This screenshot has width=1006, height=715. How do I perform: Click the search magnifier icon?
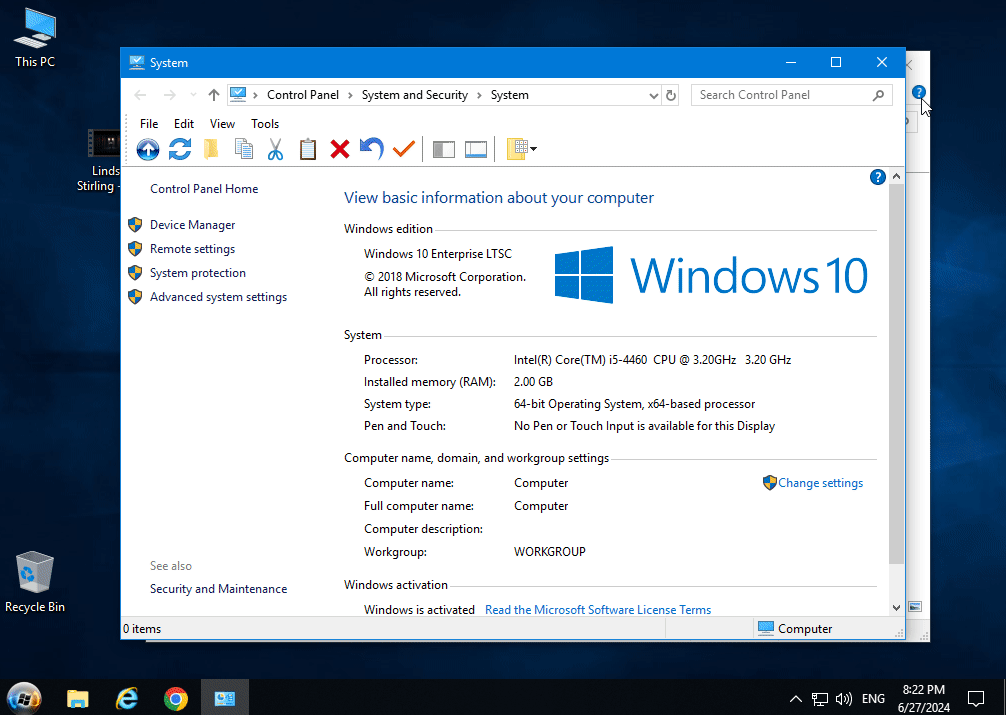point(878,96)
